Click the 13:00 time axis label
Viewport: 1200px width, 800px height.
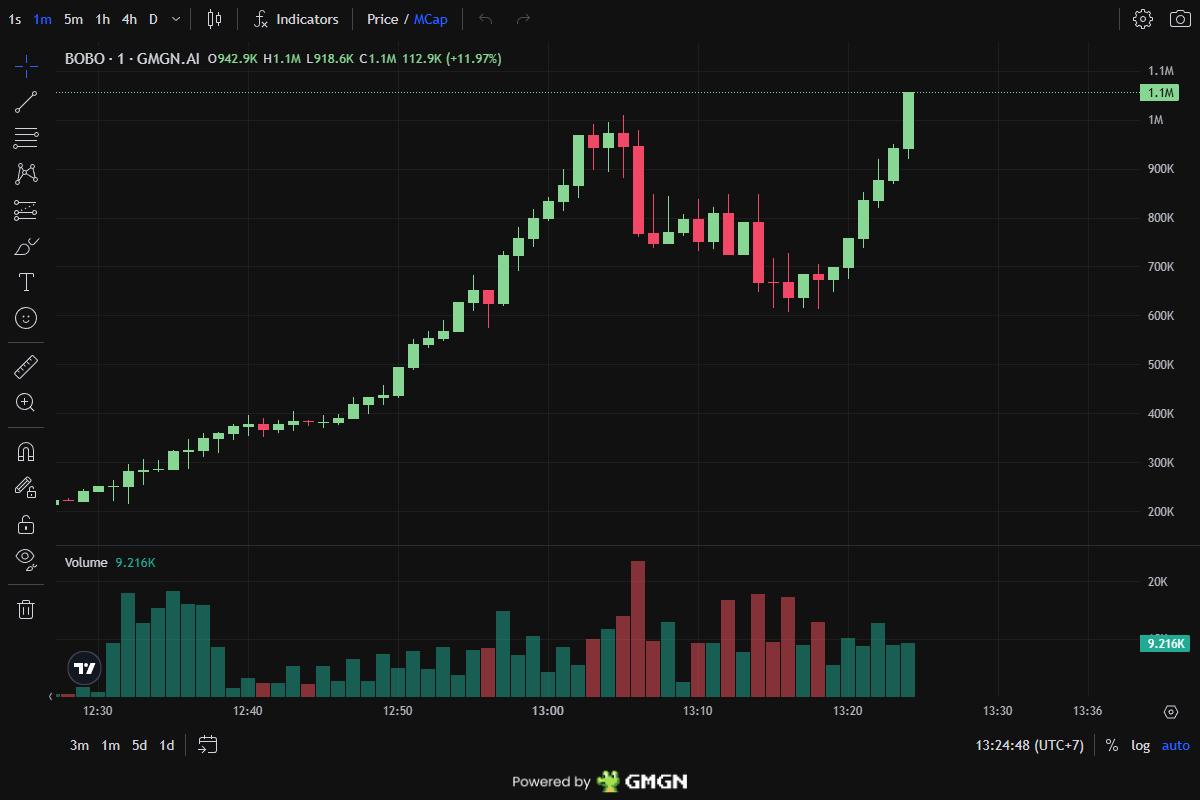[548, 711]
